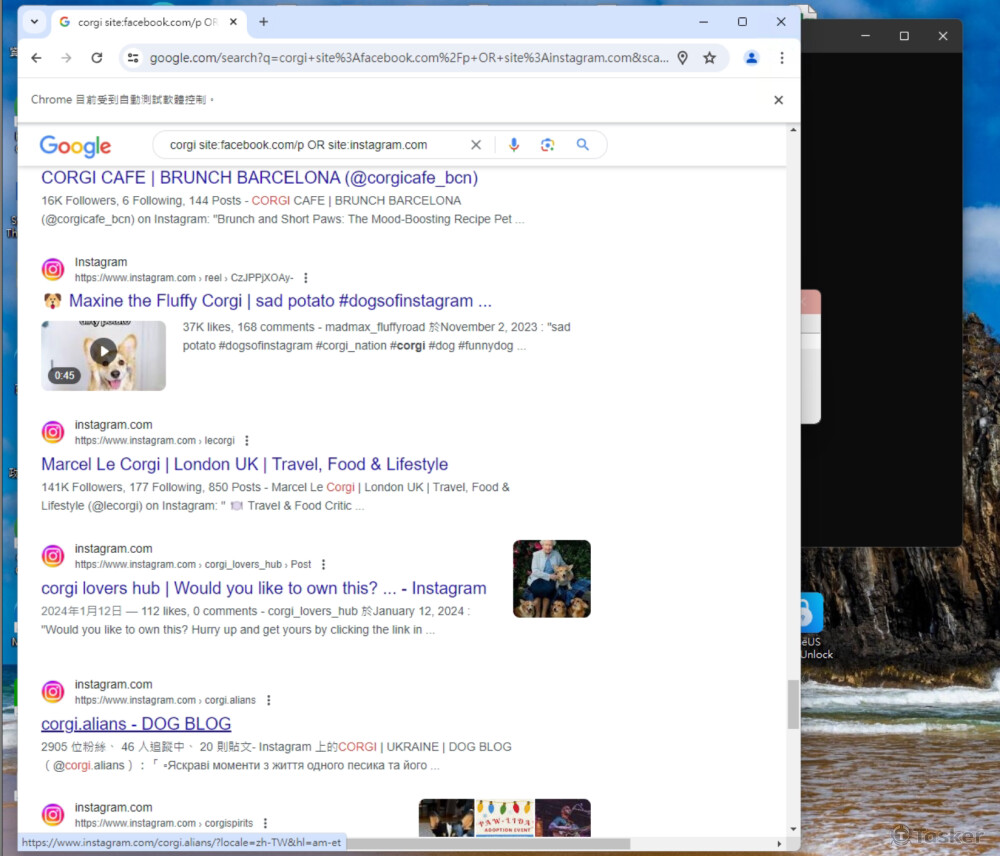Open CORGI CAFE BRUNCH BARCELONA link
The height and width of the screenshot is (856, 1000).
click(x=259, y=178)
